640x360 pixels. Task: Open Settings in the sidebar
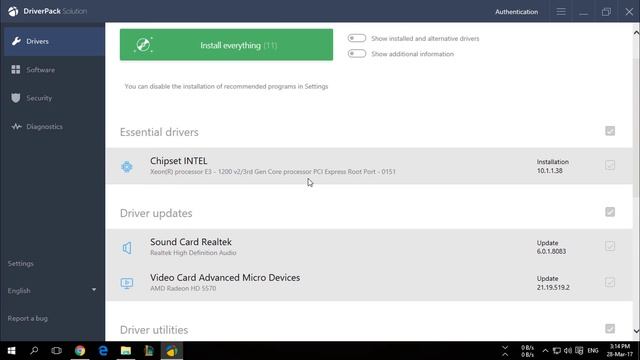(20, 264)
